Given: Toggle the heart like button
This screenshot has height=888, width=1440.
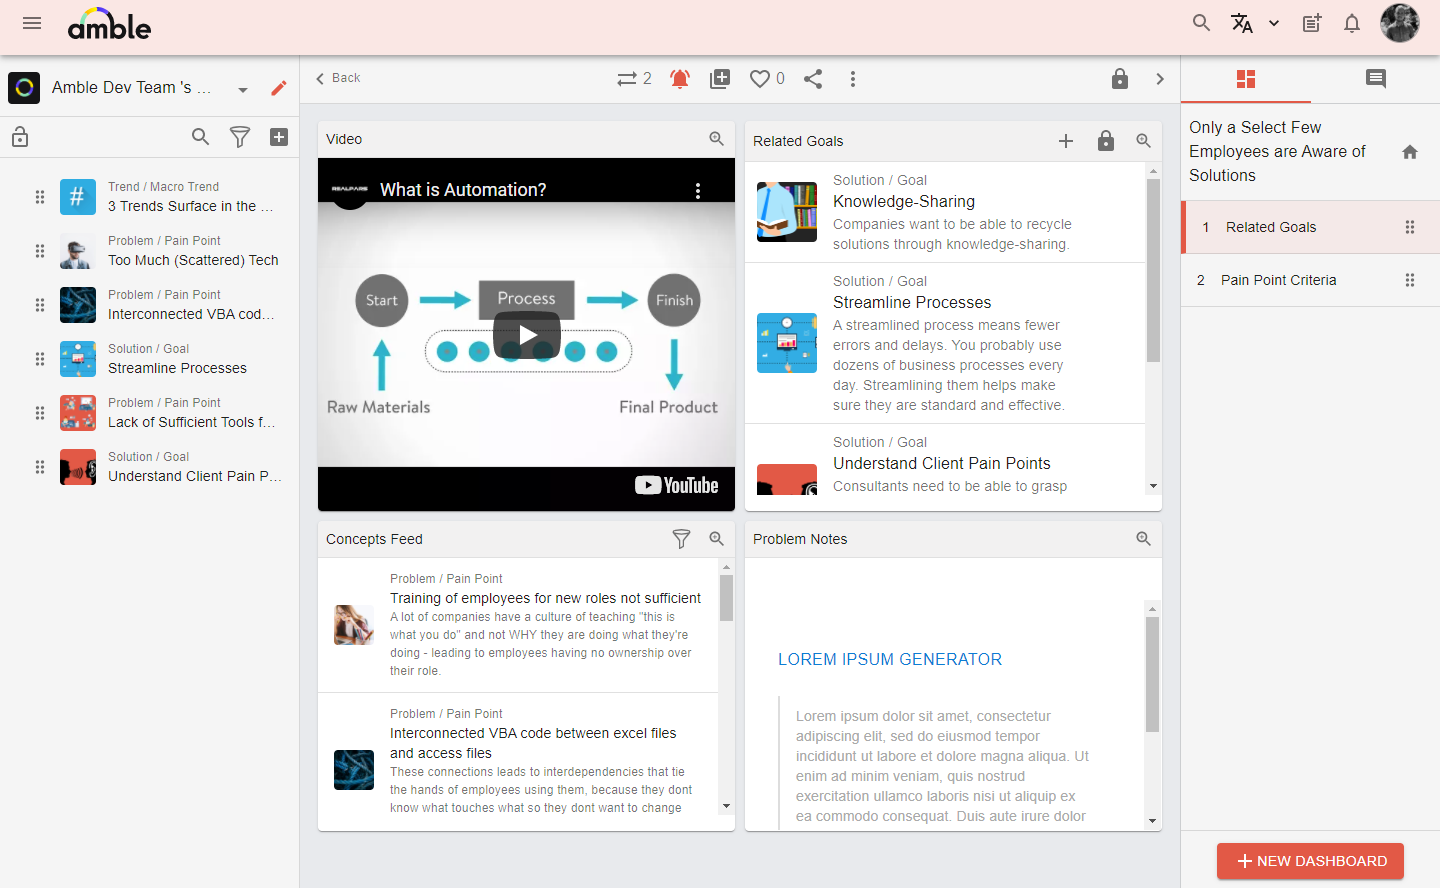Looking at the screenshot, I should pyautogui.click(x=760, y=79).
